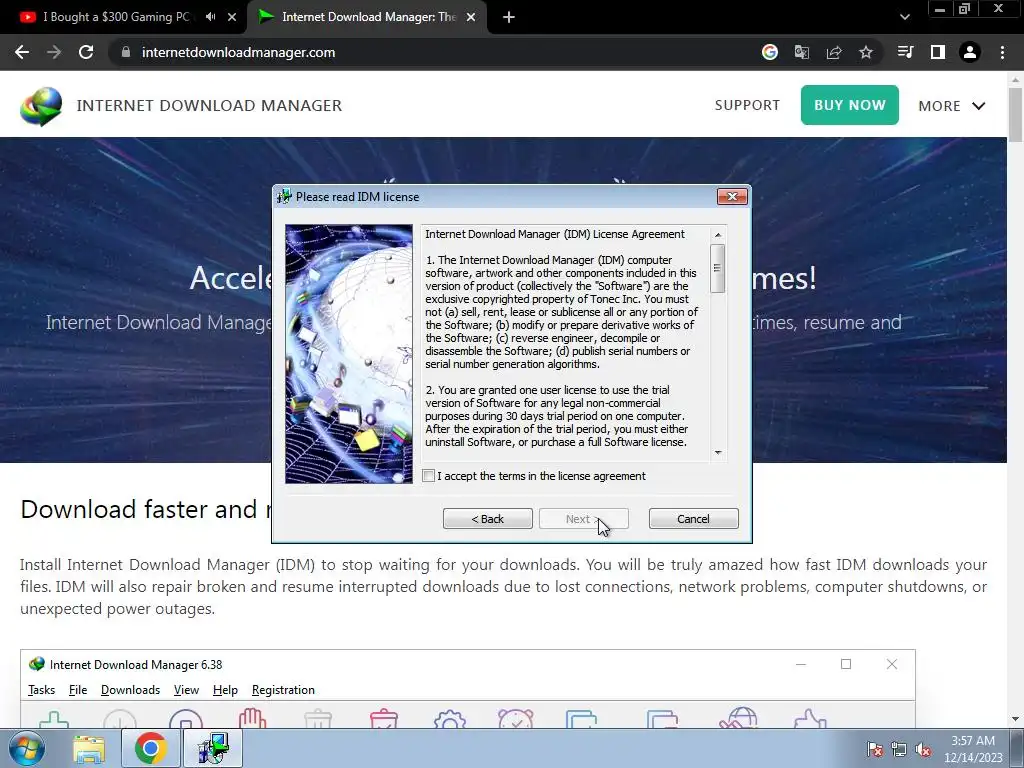Toggle the browser side panel
The image size is (1024, 768).
tap(938, 52)
